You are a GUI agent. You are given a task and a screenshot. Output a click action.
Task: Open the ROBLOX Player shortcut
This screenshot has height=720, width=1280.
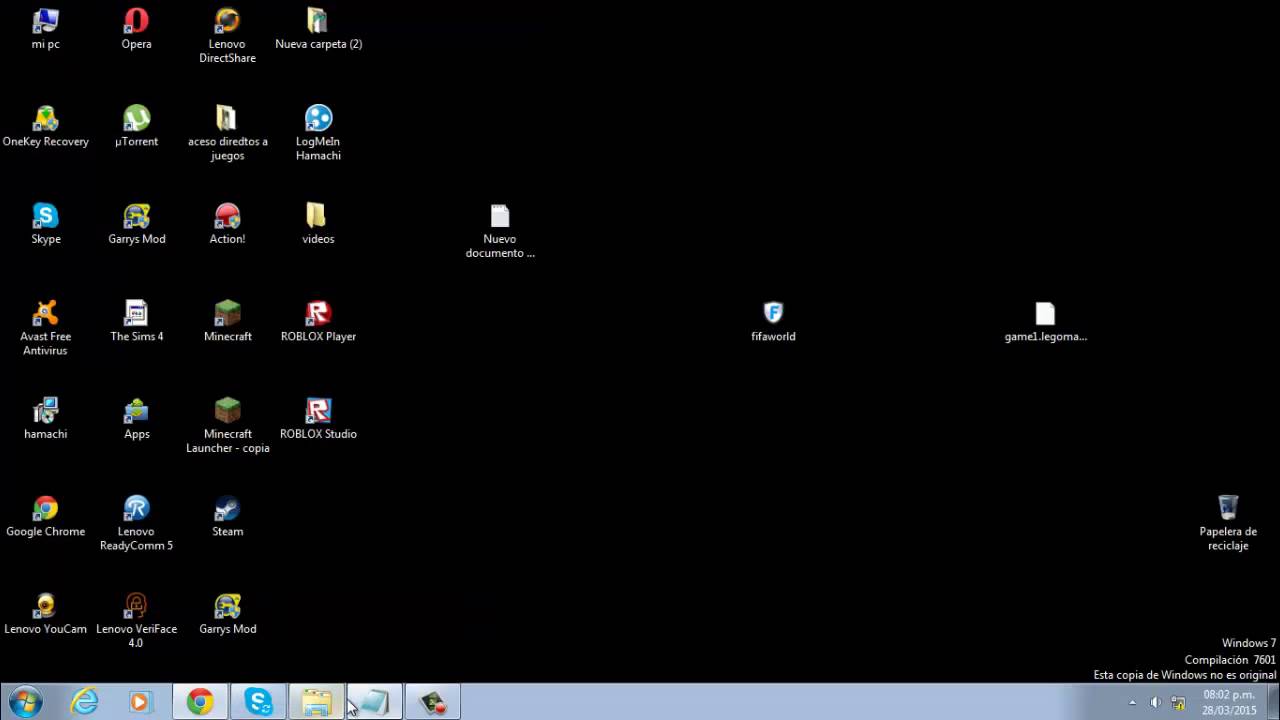[318, 322]
